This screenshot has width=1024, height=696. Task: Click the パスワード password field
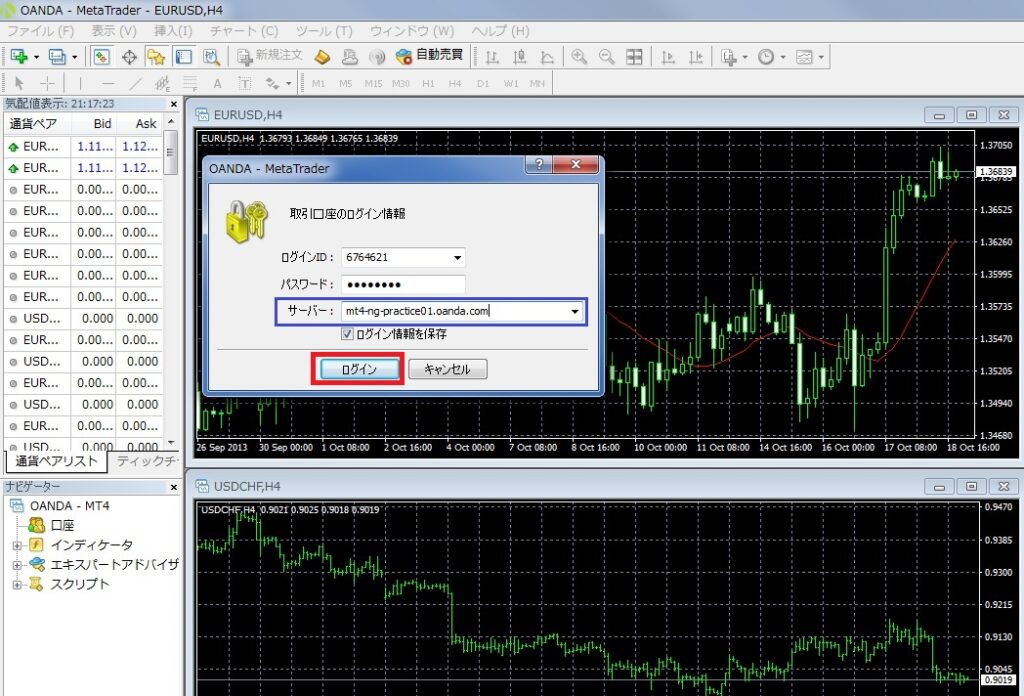[x=403, y=285]
